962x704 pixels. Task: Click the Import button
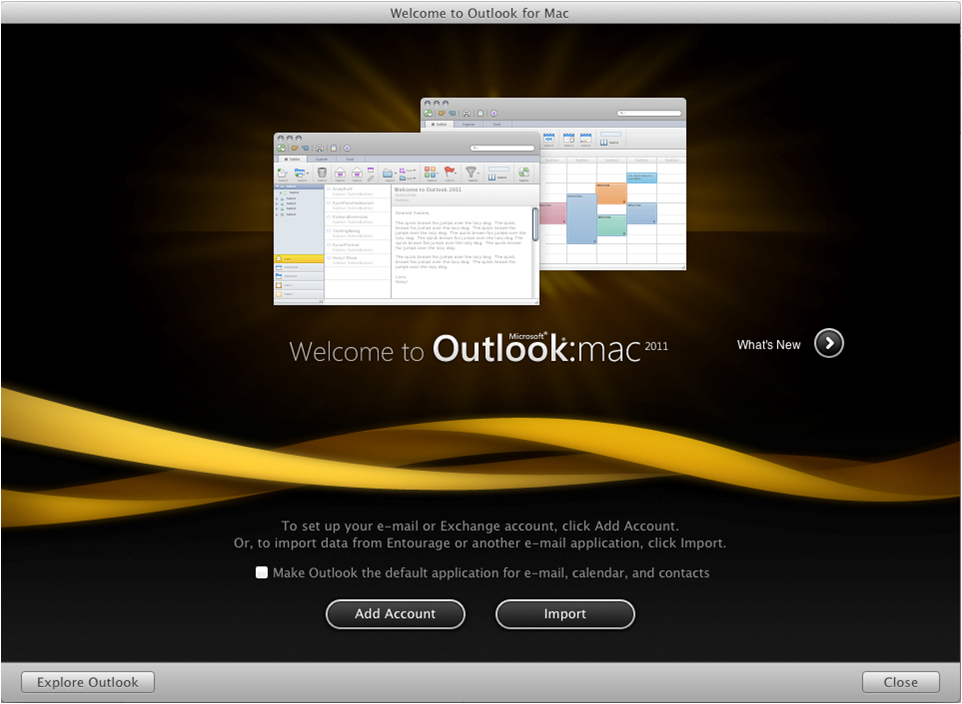click(x=564, y=614)
